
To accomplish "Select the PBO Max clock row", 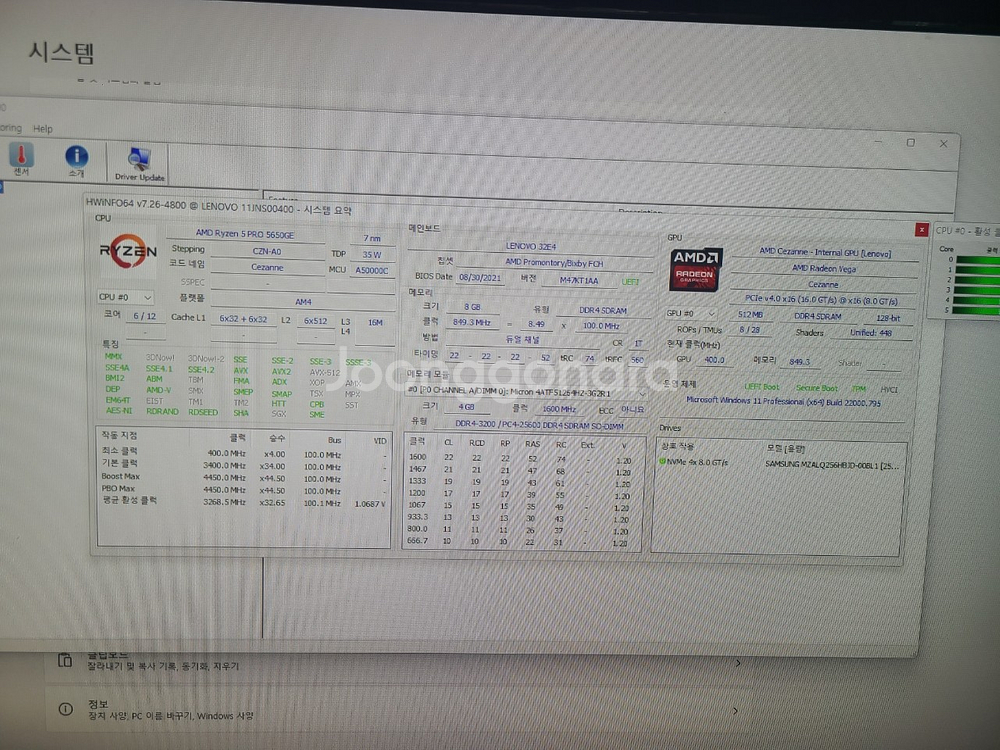I will point(244,489).
